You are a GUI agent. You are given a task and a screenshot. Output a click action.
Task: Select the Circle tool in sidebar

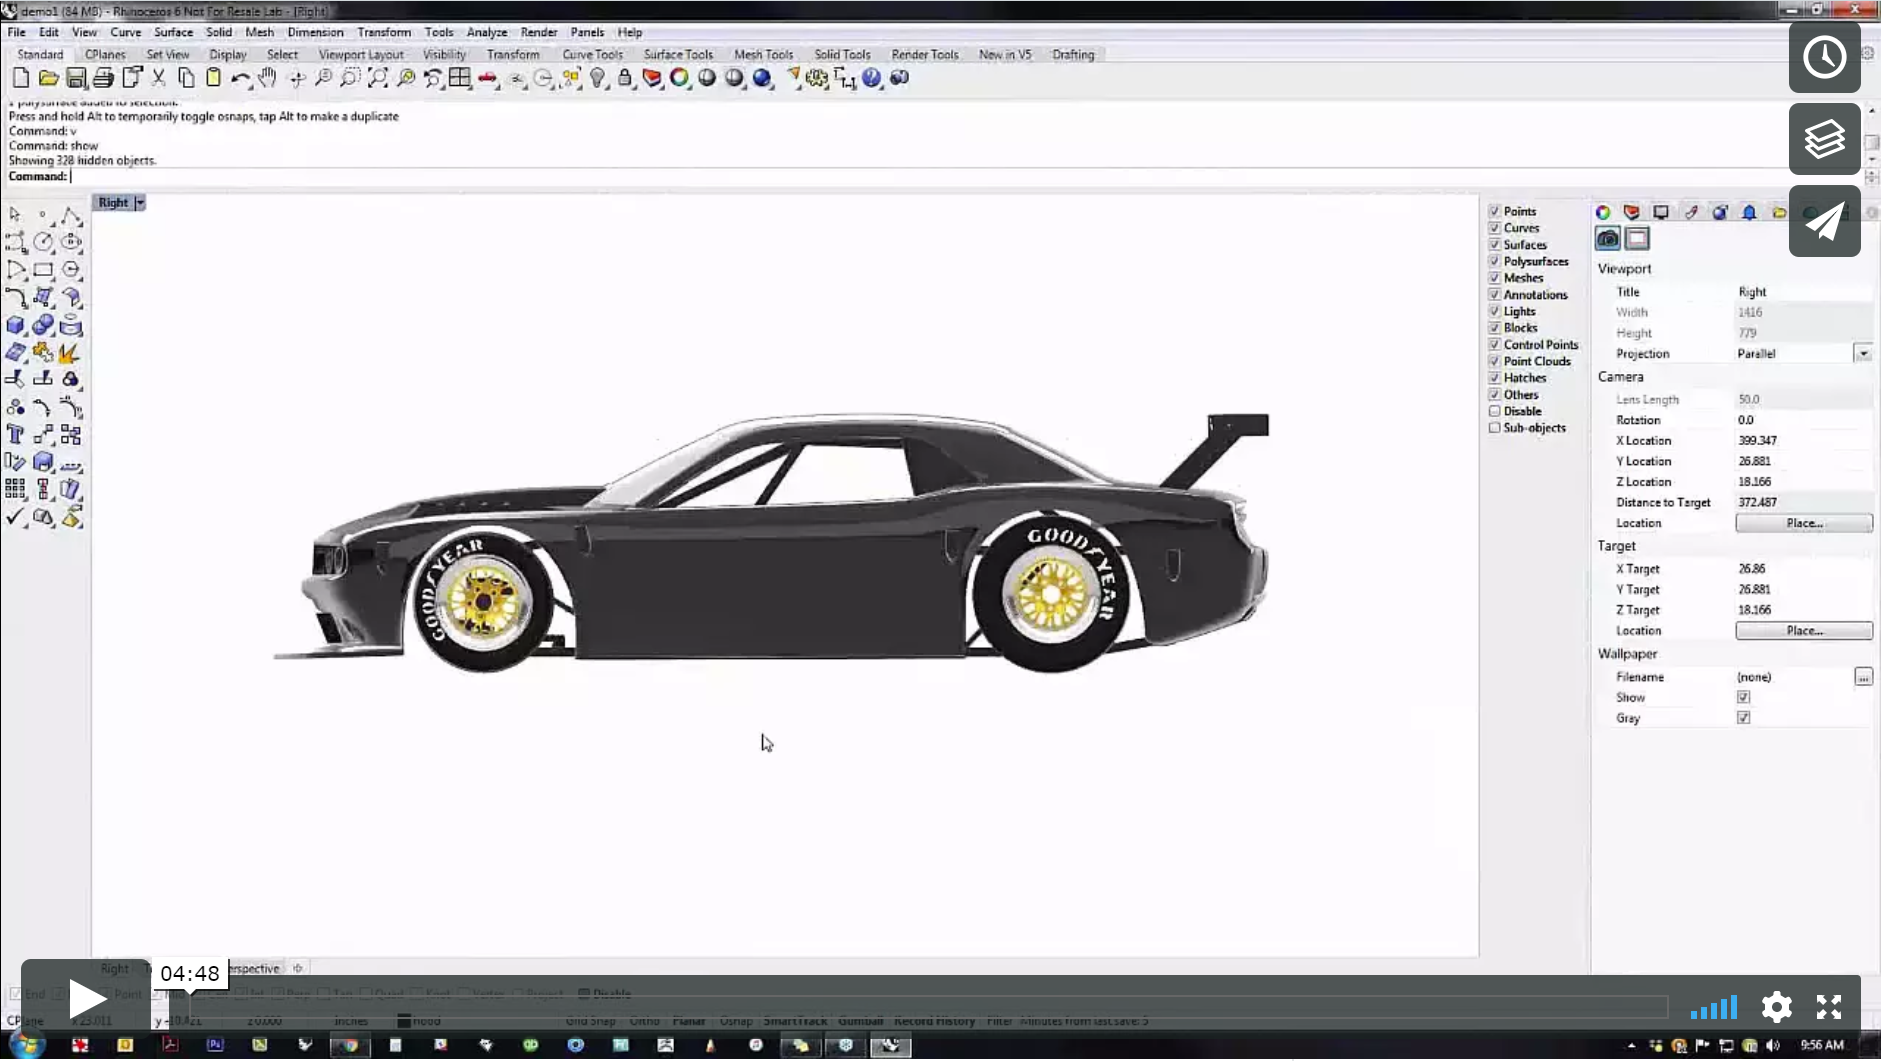pyautogui.click(x=43, y=242)
